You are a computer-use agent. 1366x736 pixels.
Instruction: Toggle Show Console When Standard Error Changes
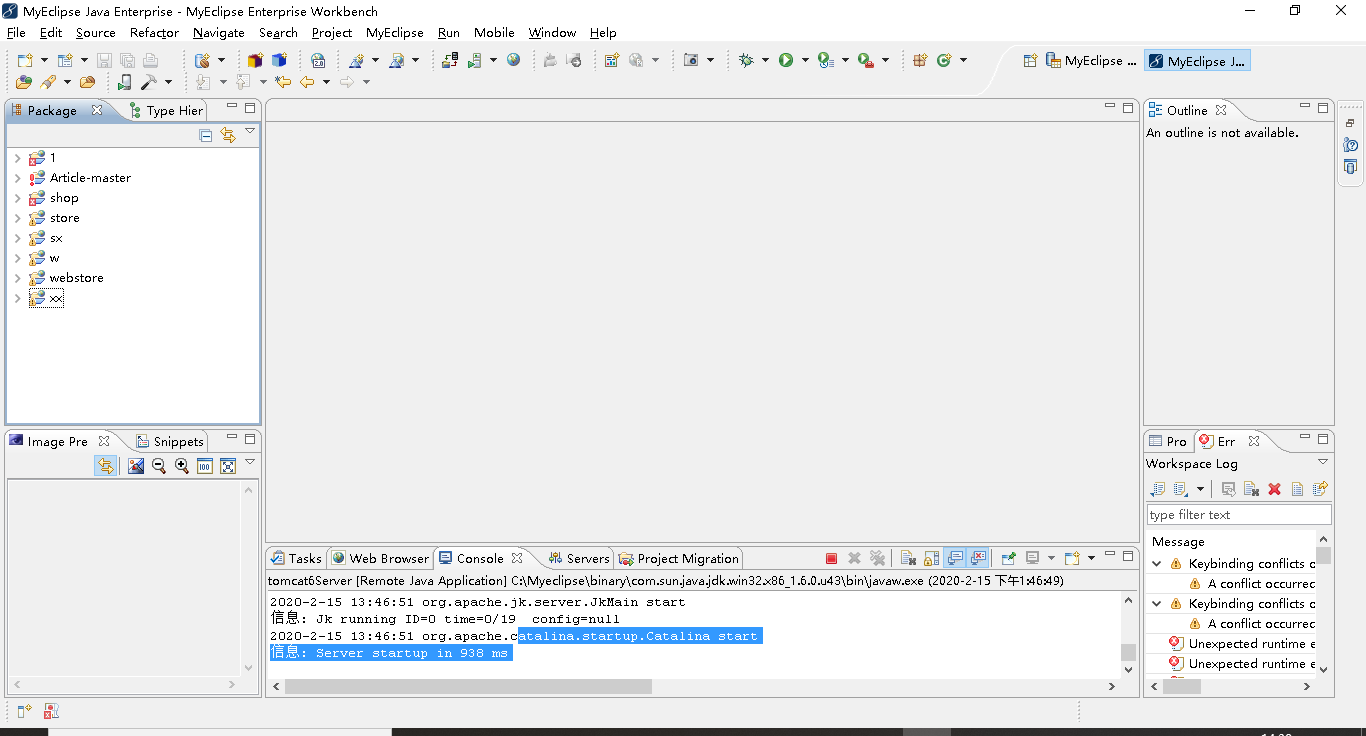(978, 558)
